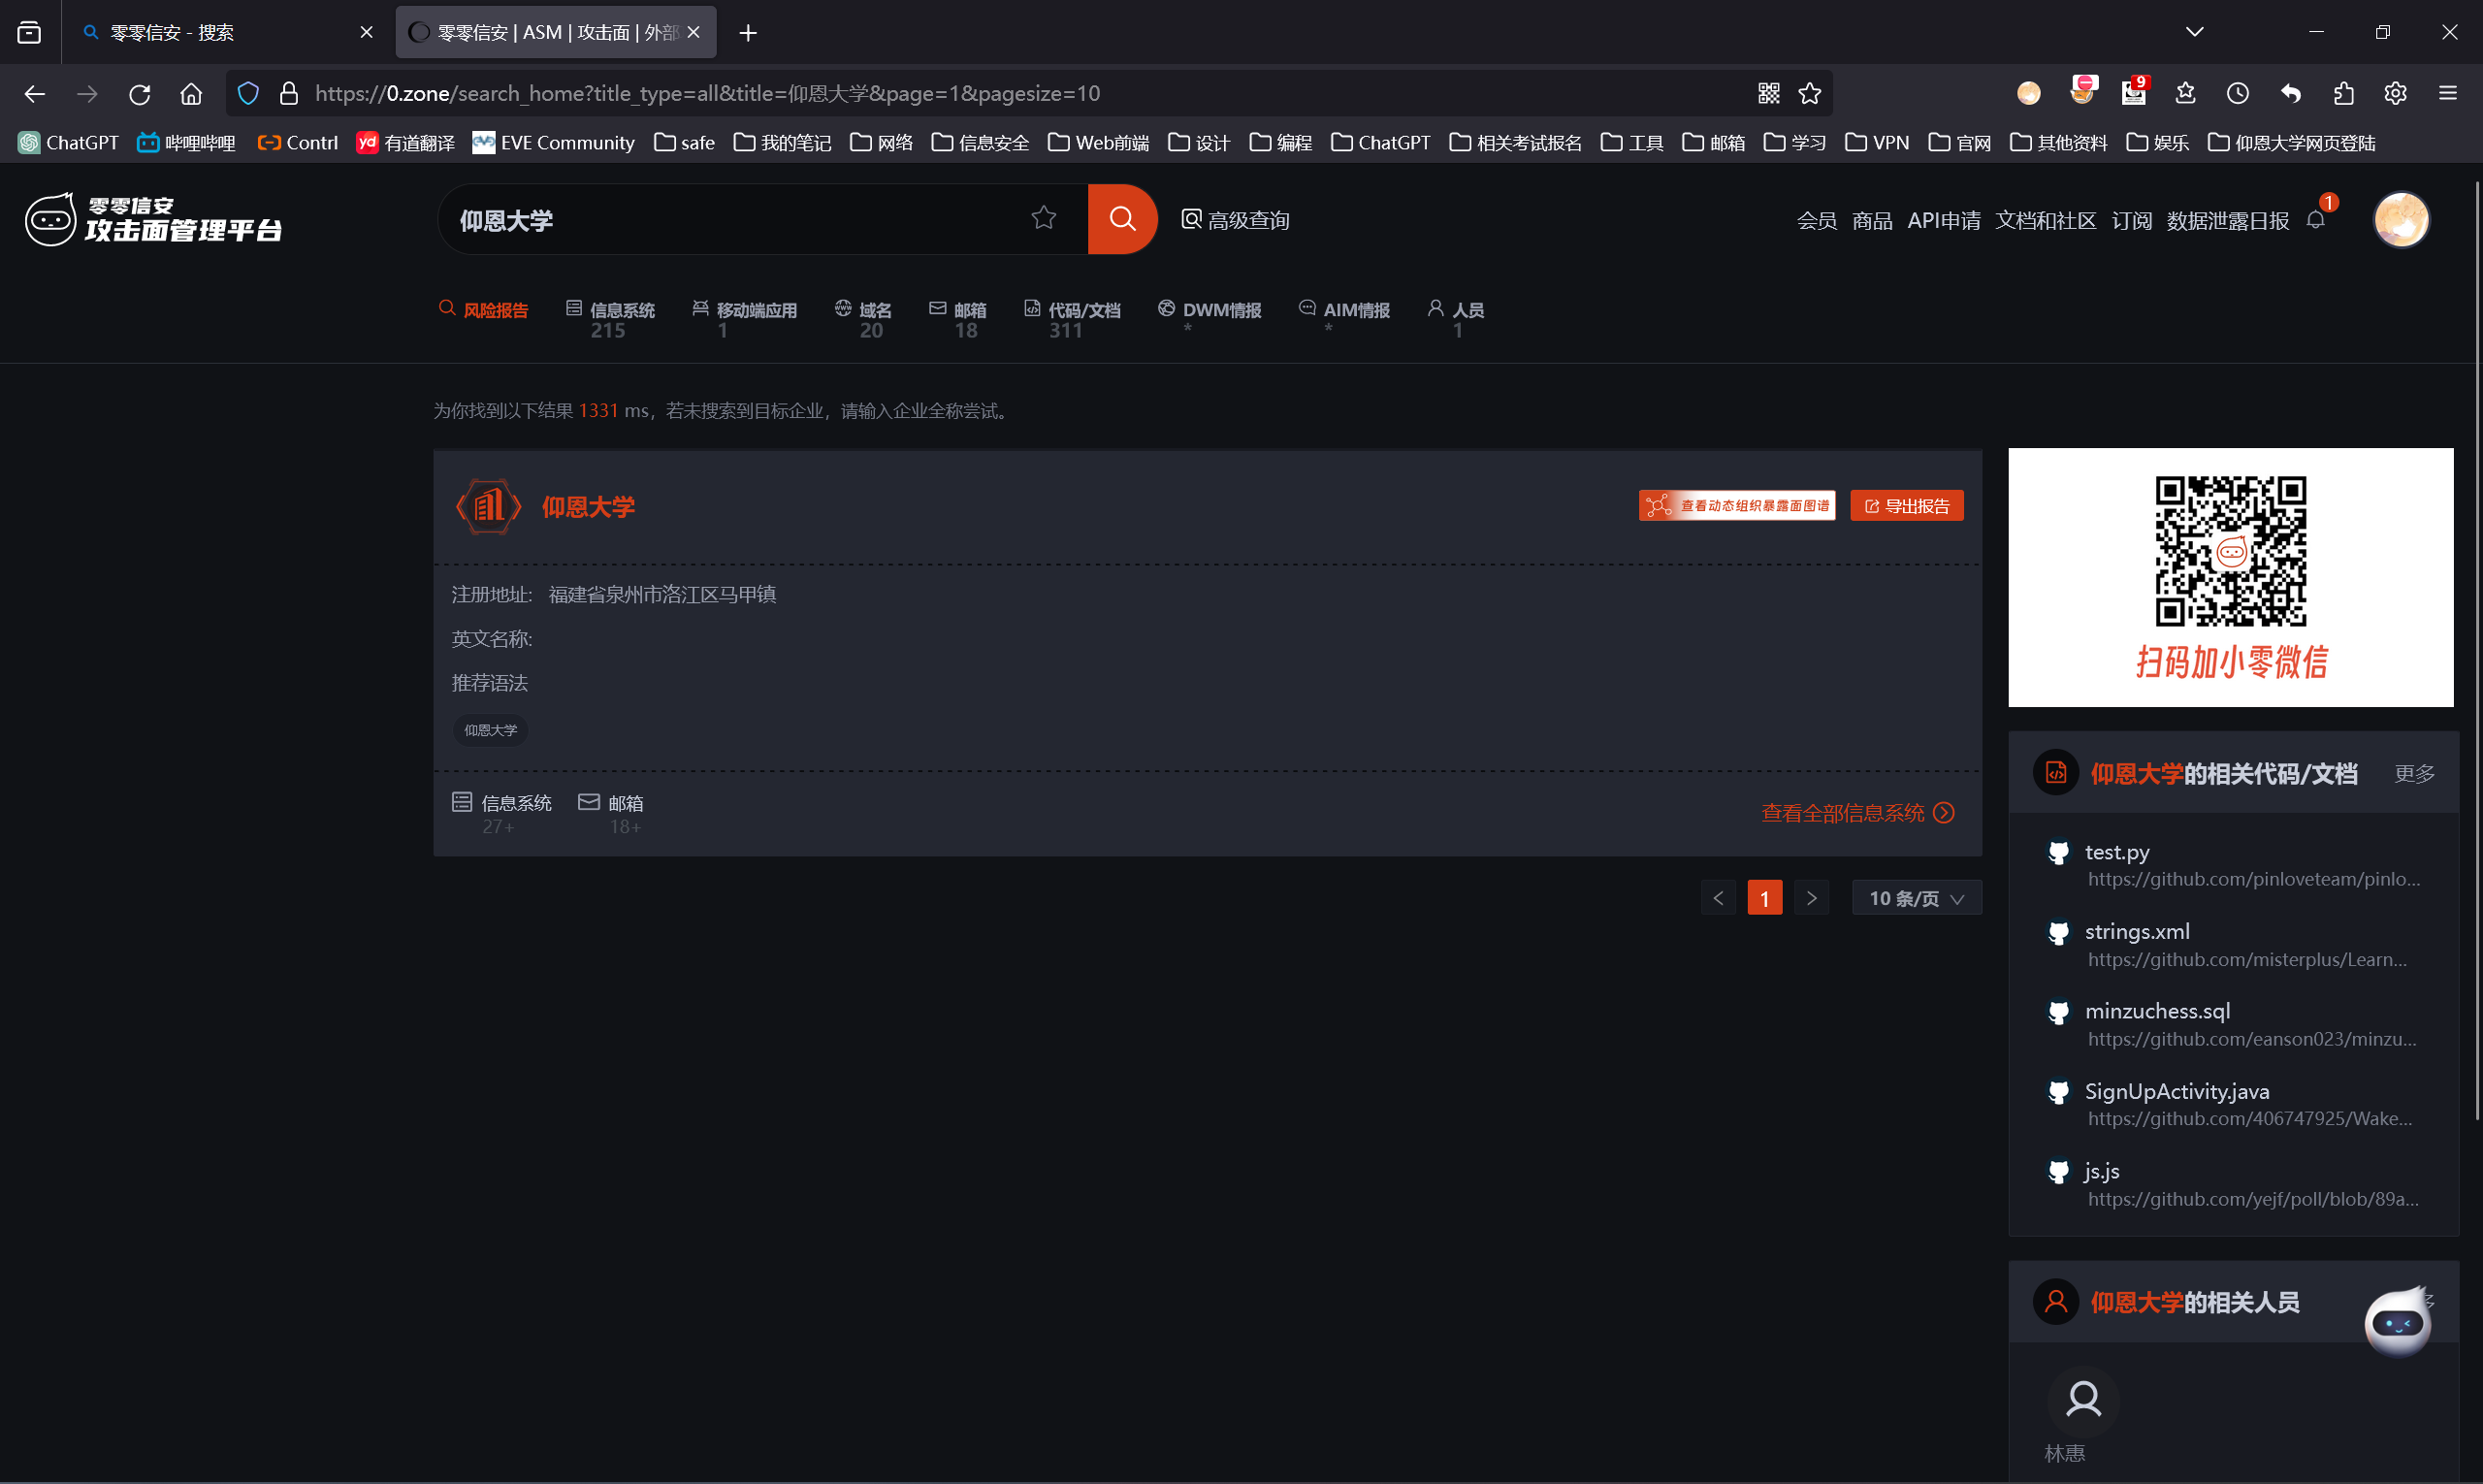Go to the browser home page icon
Viewport: 2483px width, 1484px height.
(191, 93)
